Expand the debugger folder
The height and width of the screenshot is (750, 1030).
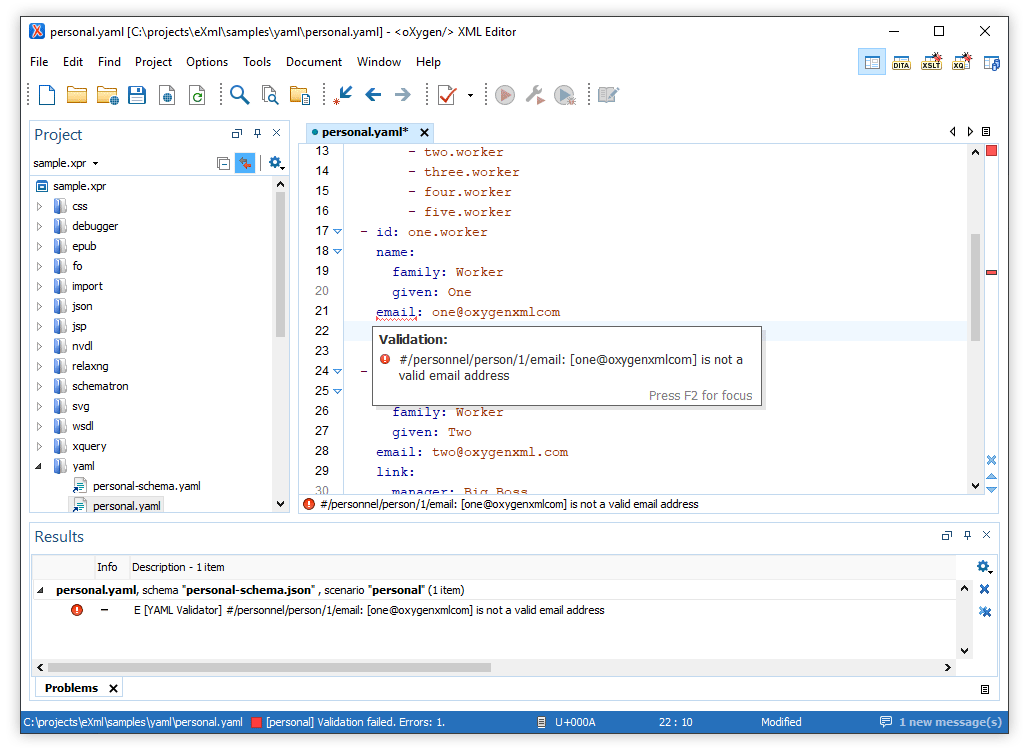tap(39, 227)
